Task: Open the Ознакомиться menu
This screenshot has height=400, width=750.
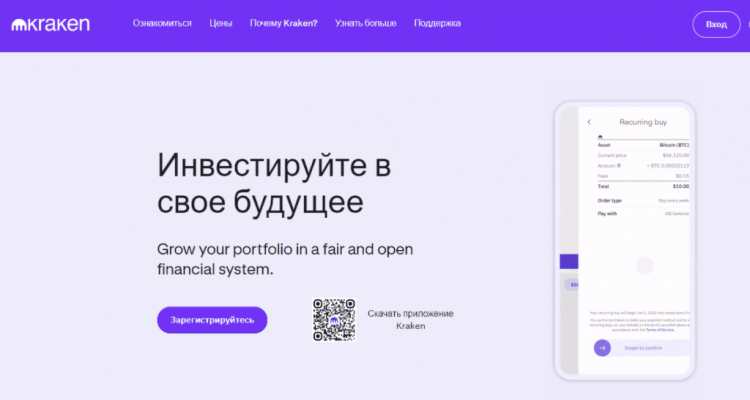Action: point(162,23)
